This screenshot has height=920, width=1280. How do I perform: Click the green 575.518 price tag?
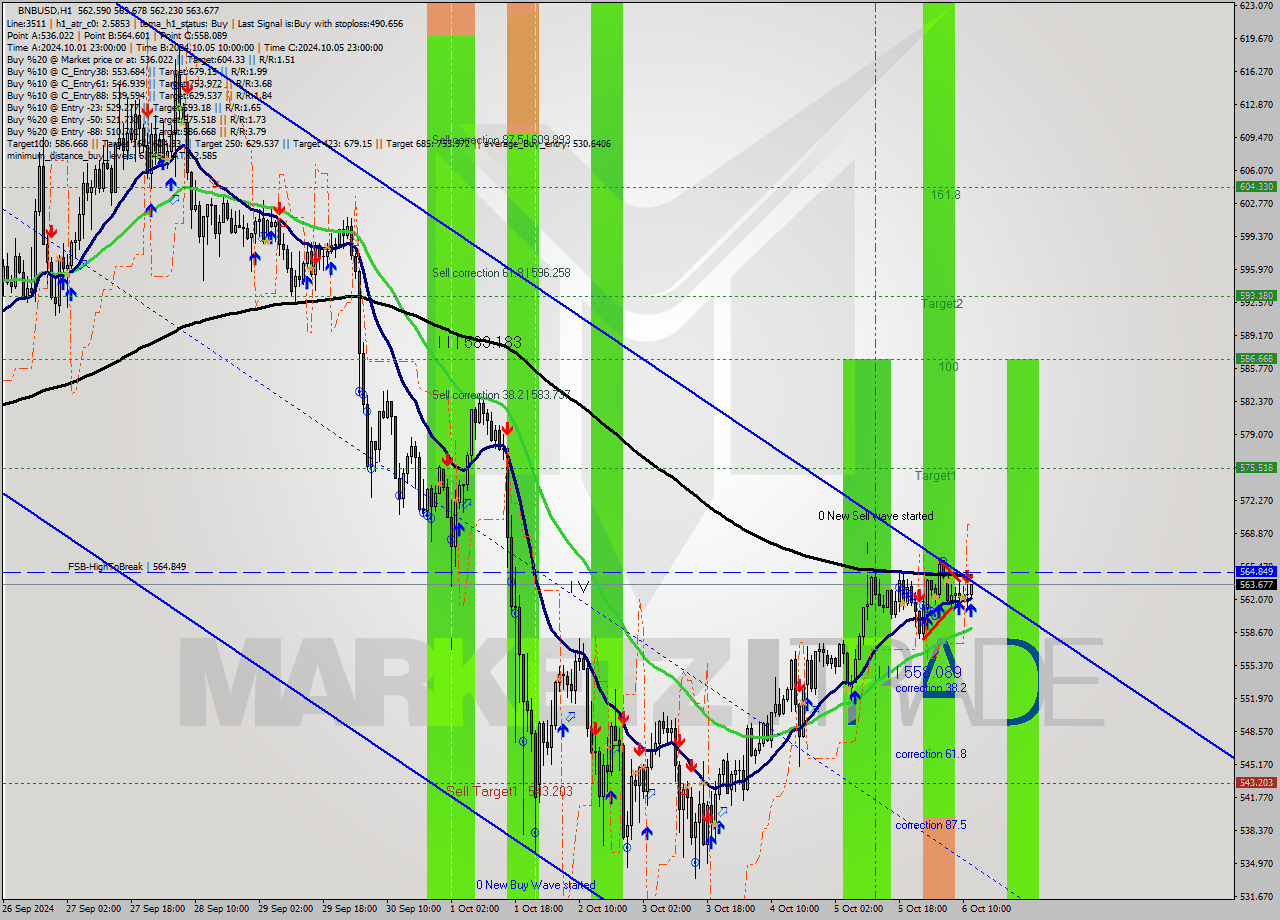1256,468
